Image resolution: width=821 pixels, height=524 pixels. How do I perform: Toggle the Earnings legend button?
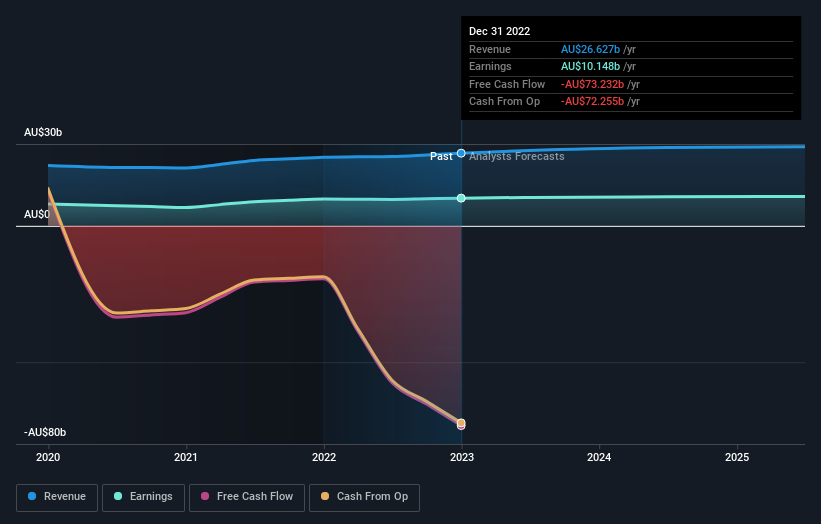coord(143,497)
